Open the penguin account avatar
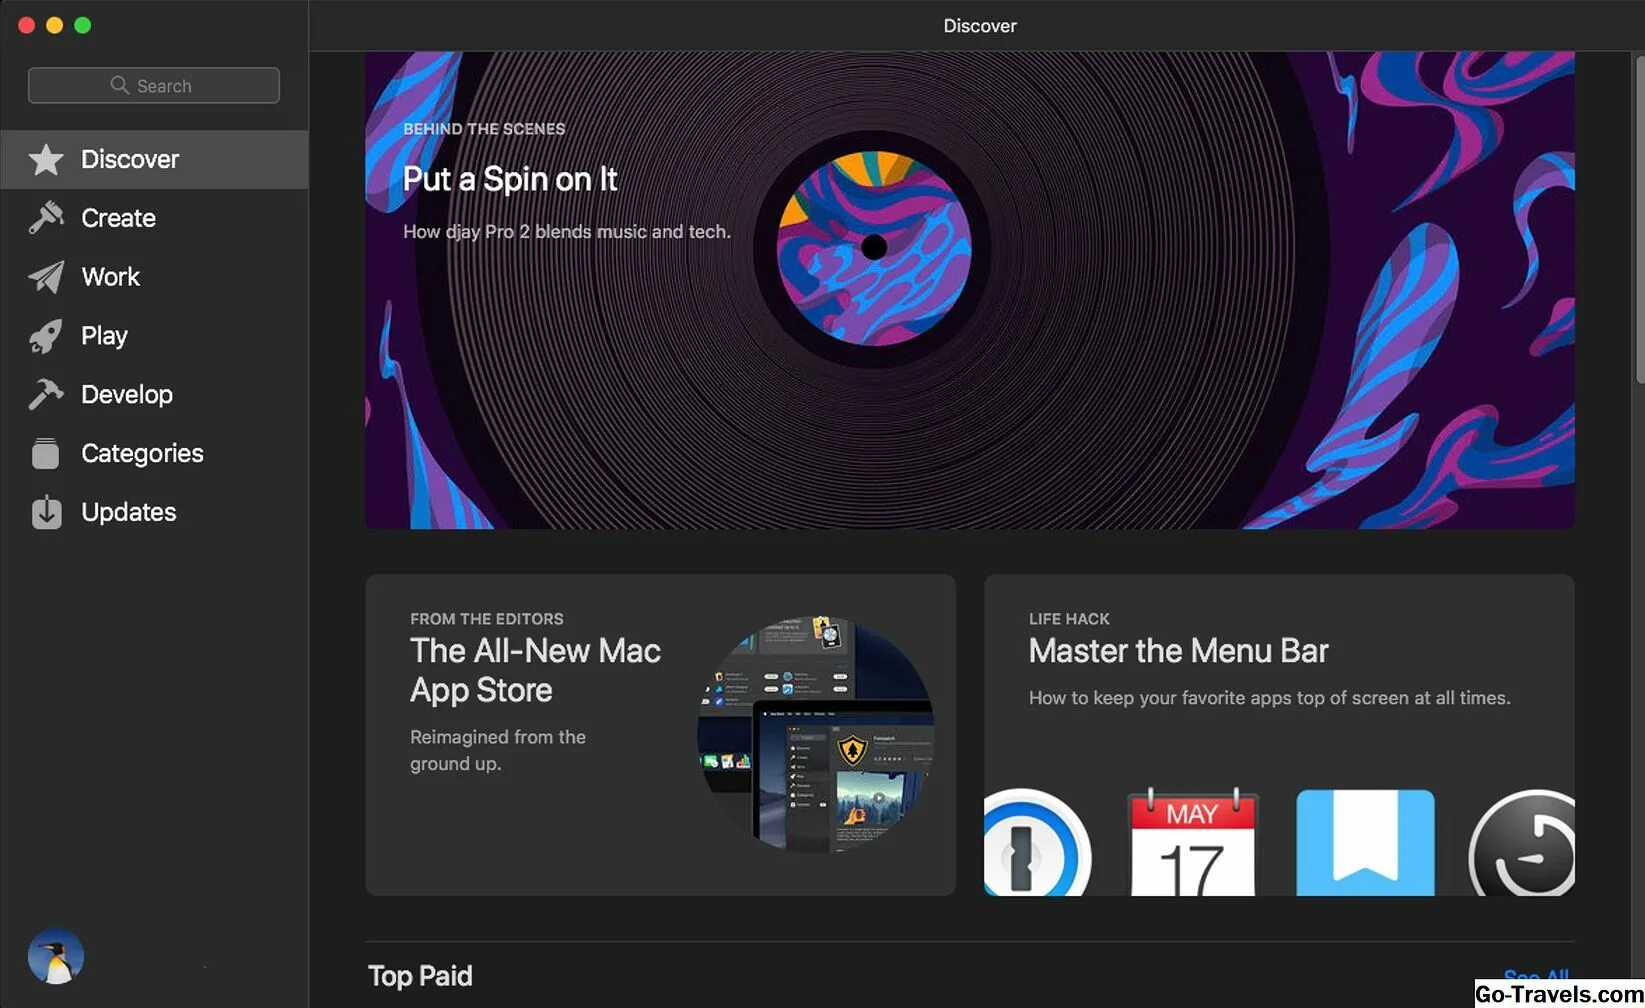Viewport: 1645px width, 1008px height. pos(56,957)
